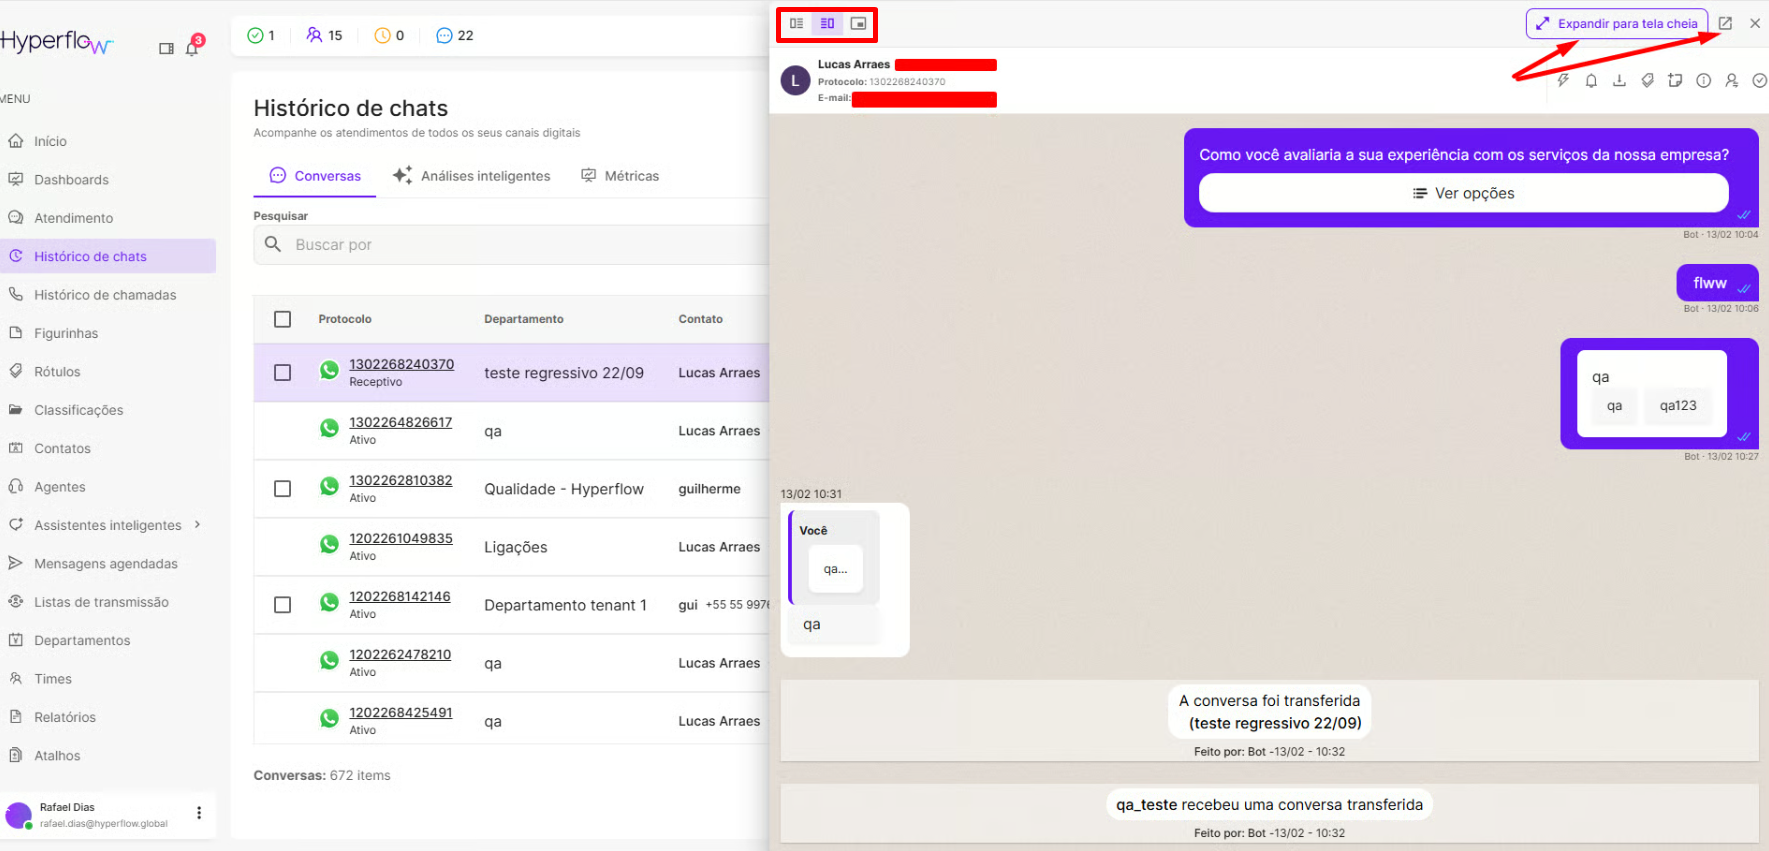Click the Buscar por search field
The height and width of the screenshot is (851, 1769).
520,245
